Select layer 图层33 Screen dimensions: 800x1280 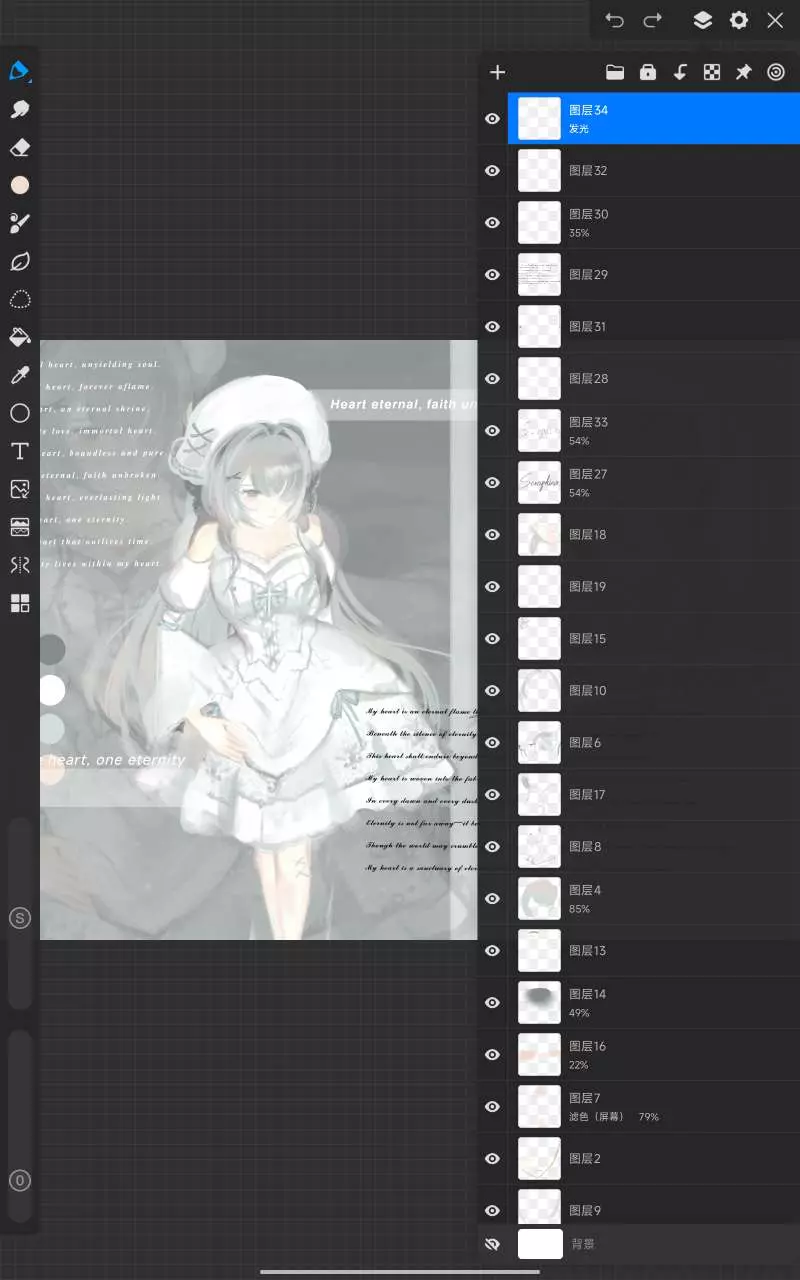654,430
